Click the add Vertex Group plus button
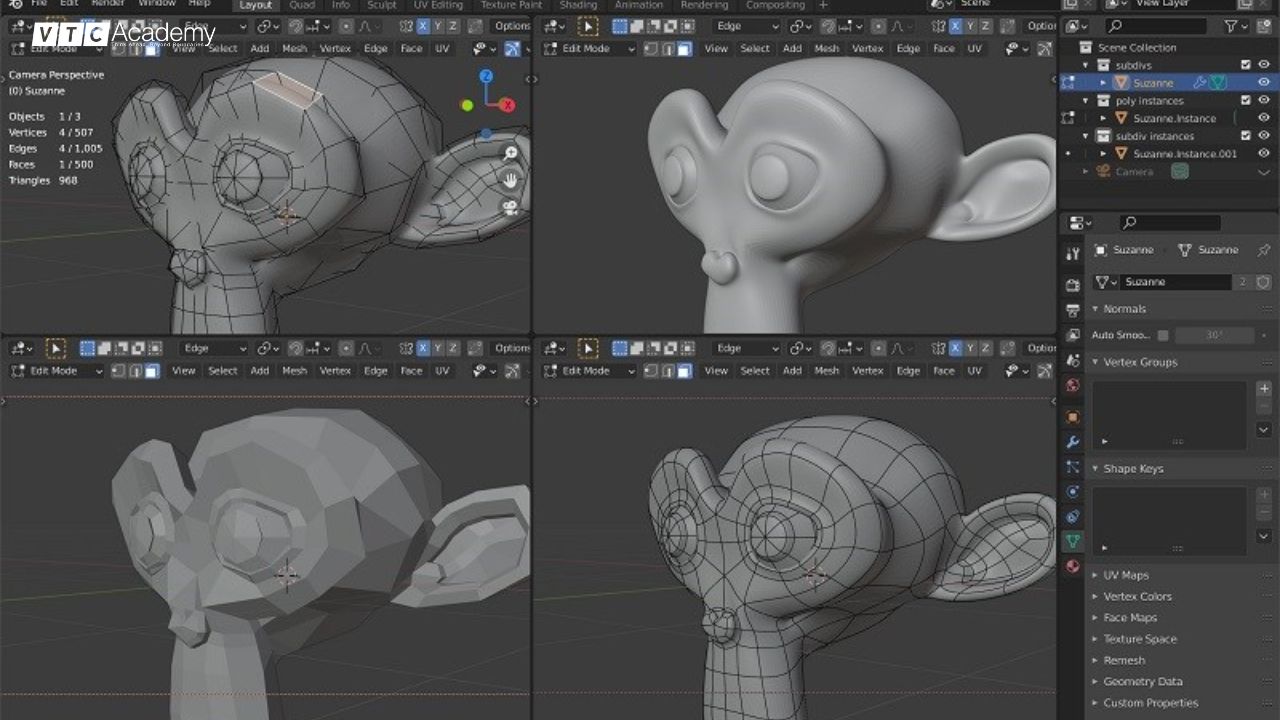This screenshot has width=1280, height=720. pyautogui.click(x=1264, y=388)
